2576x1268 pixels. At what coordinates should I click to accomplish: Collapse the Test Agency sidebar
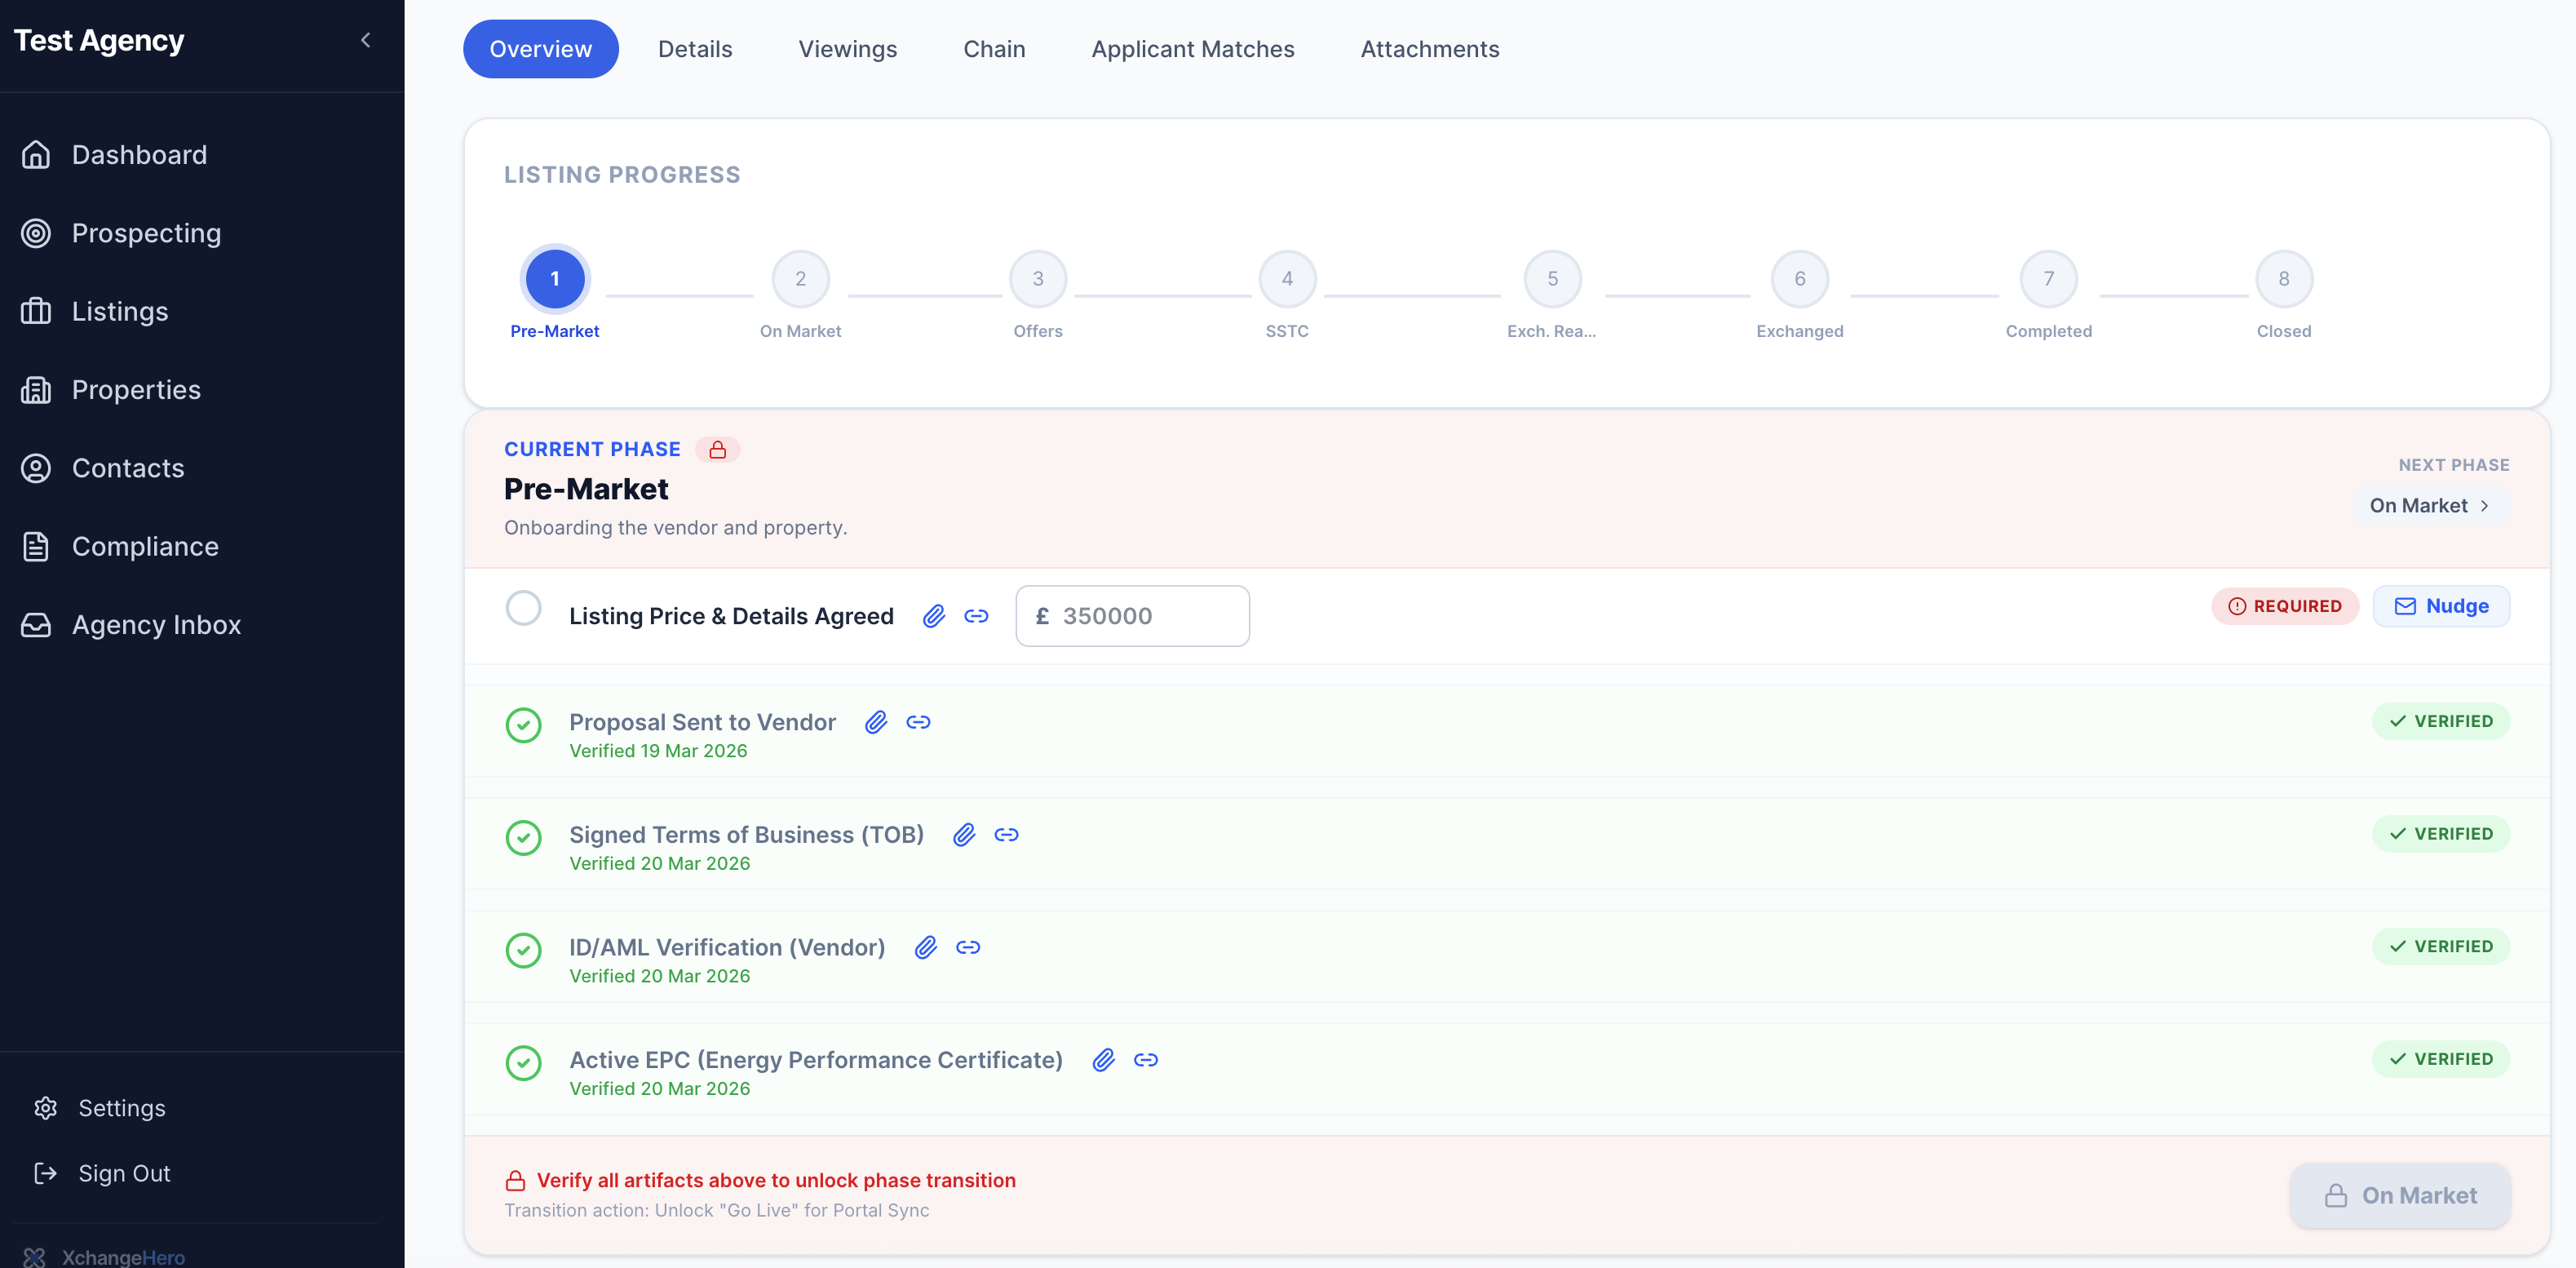click(x=365, y=40)
